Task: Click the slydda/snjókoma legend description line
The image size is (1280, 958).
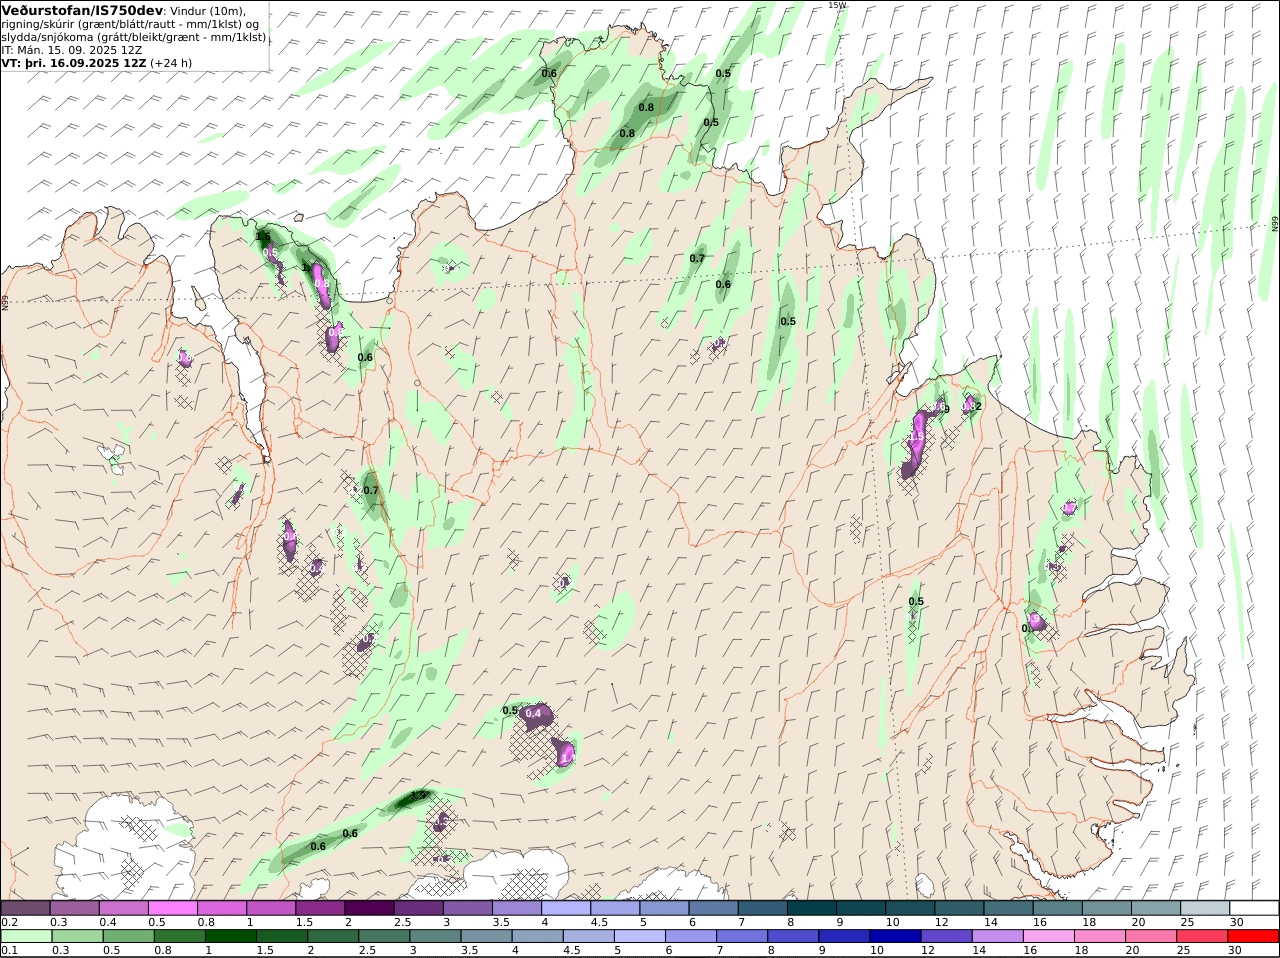Action: pyautogui.click(x=134, y=37)
